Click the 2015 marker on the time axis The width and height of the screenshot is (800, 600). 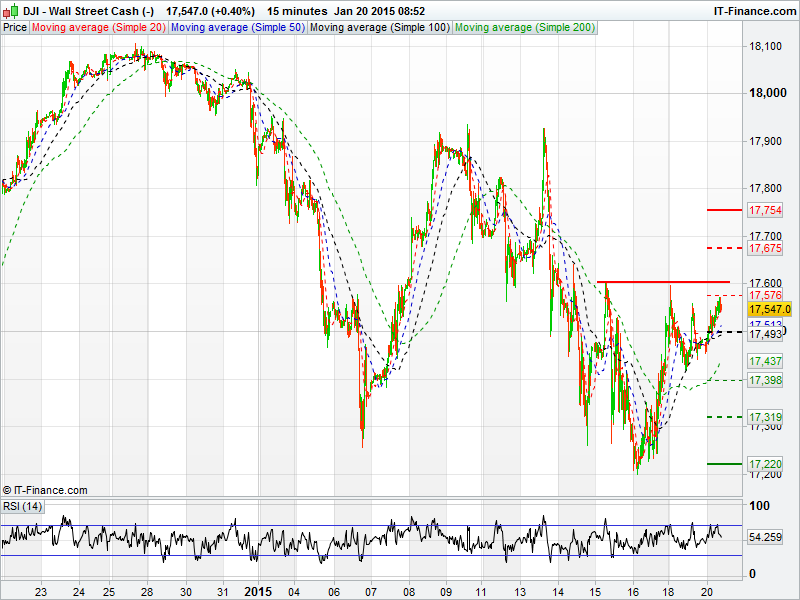point(258,590)
